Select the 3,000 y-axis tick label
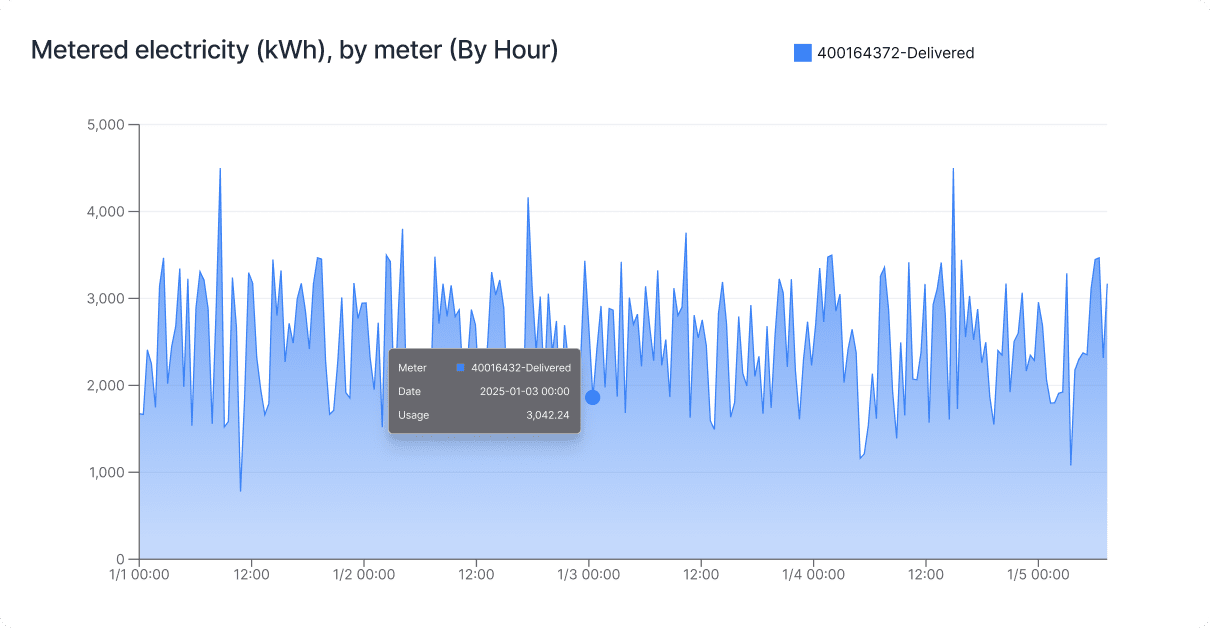Image resolution: width=1210 pixels, height=628 pixels. pyautogui.click(x=105, y=299)
